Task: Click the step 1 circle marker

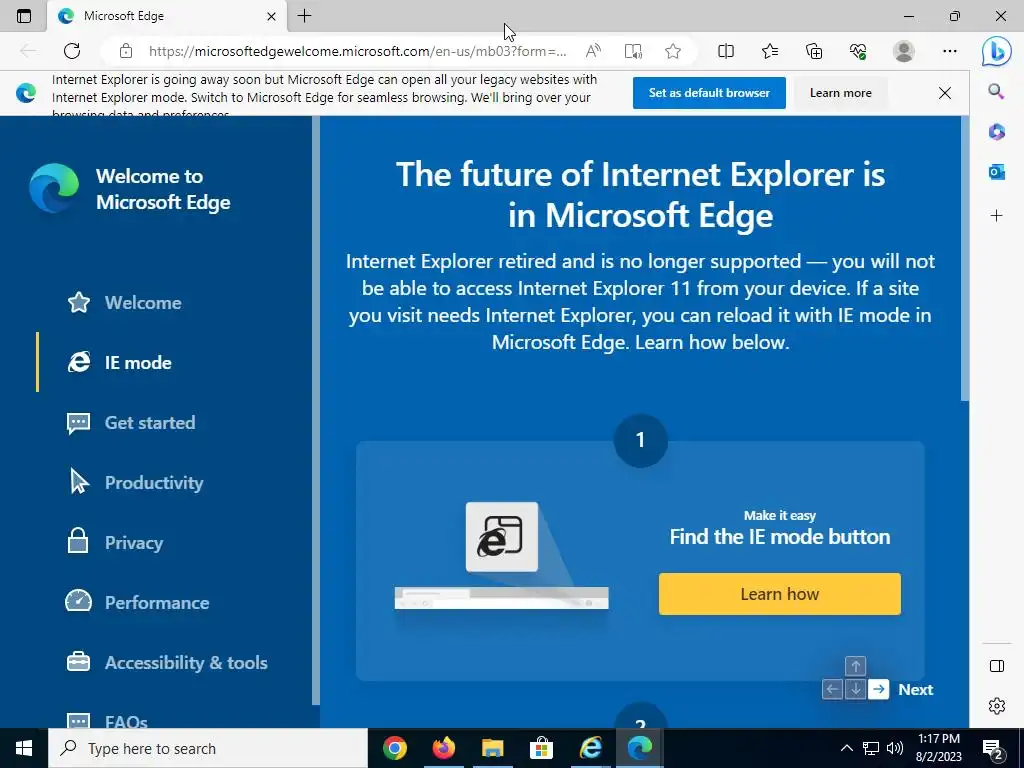Action: click(640, 440)
